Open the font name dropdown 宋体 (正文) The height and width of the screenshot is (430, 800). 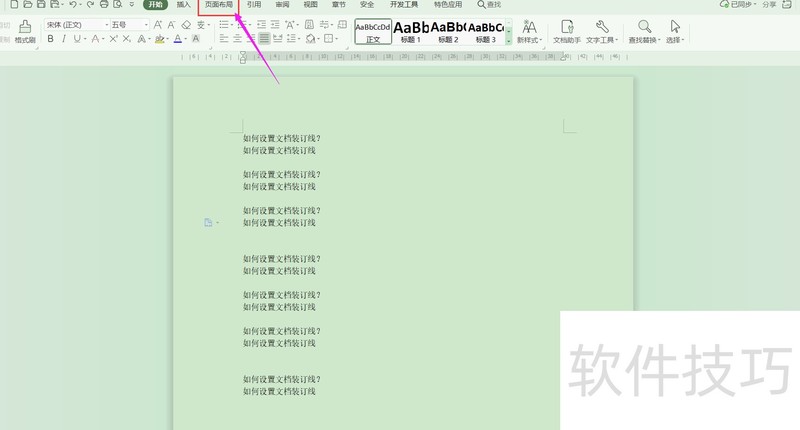point(77,24)
